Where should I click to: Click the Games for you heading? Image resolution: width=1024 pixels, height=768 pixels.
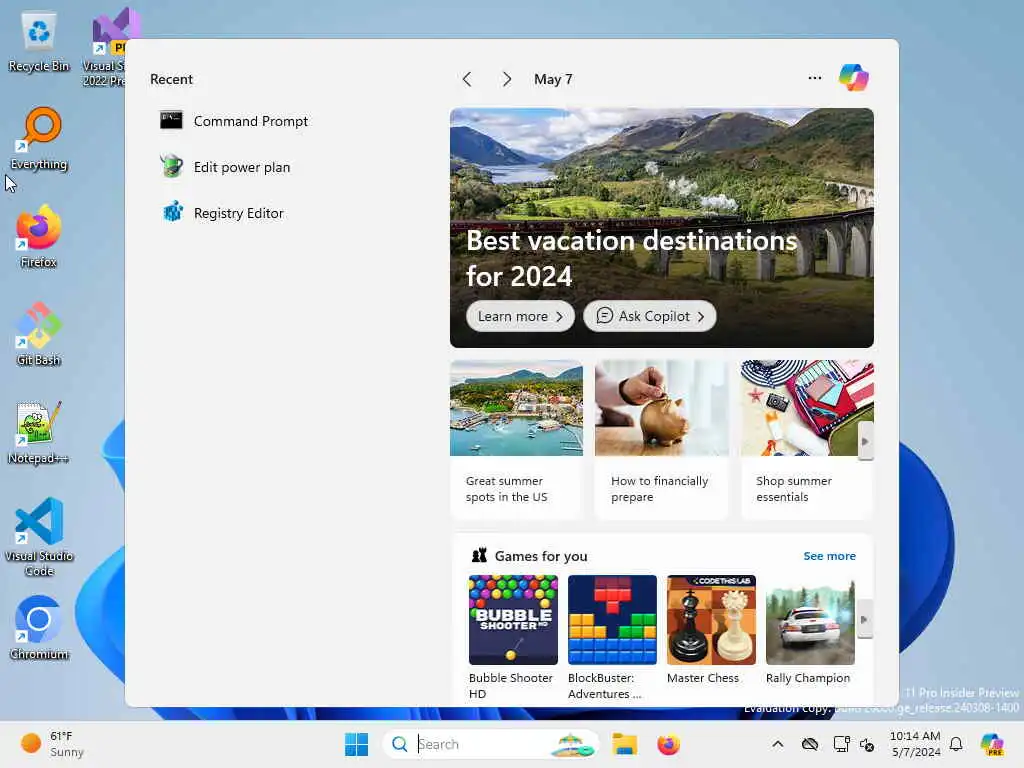click(x=541, y=556)
